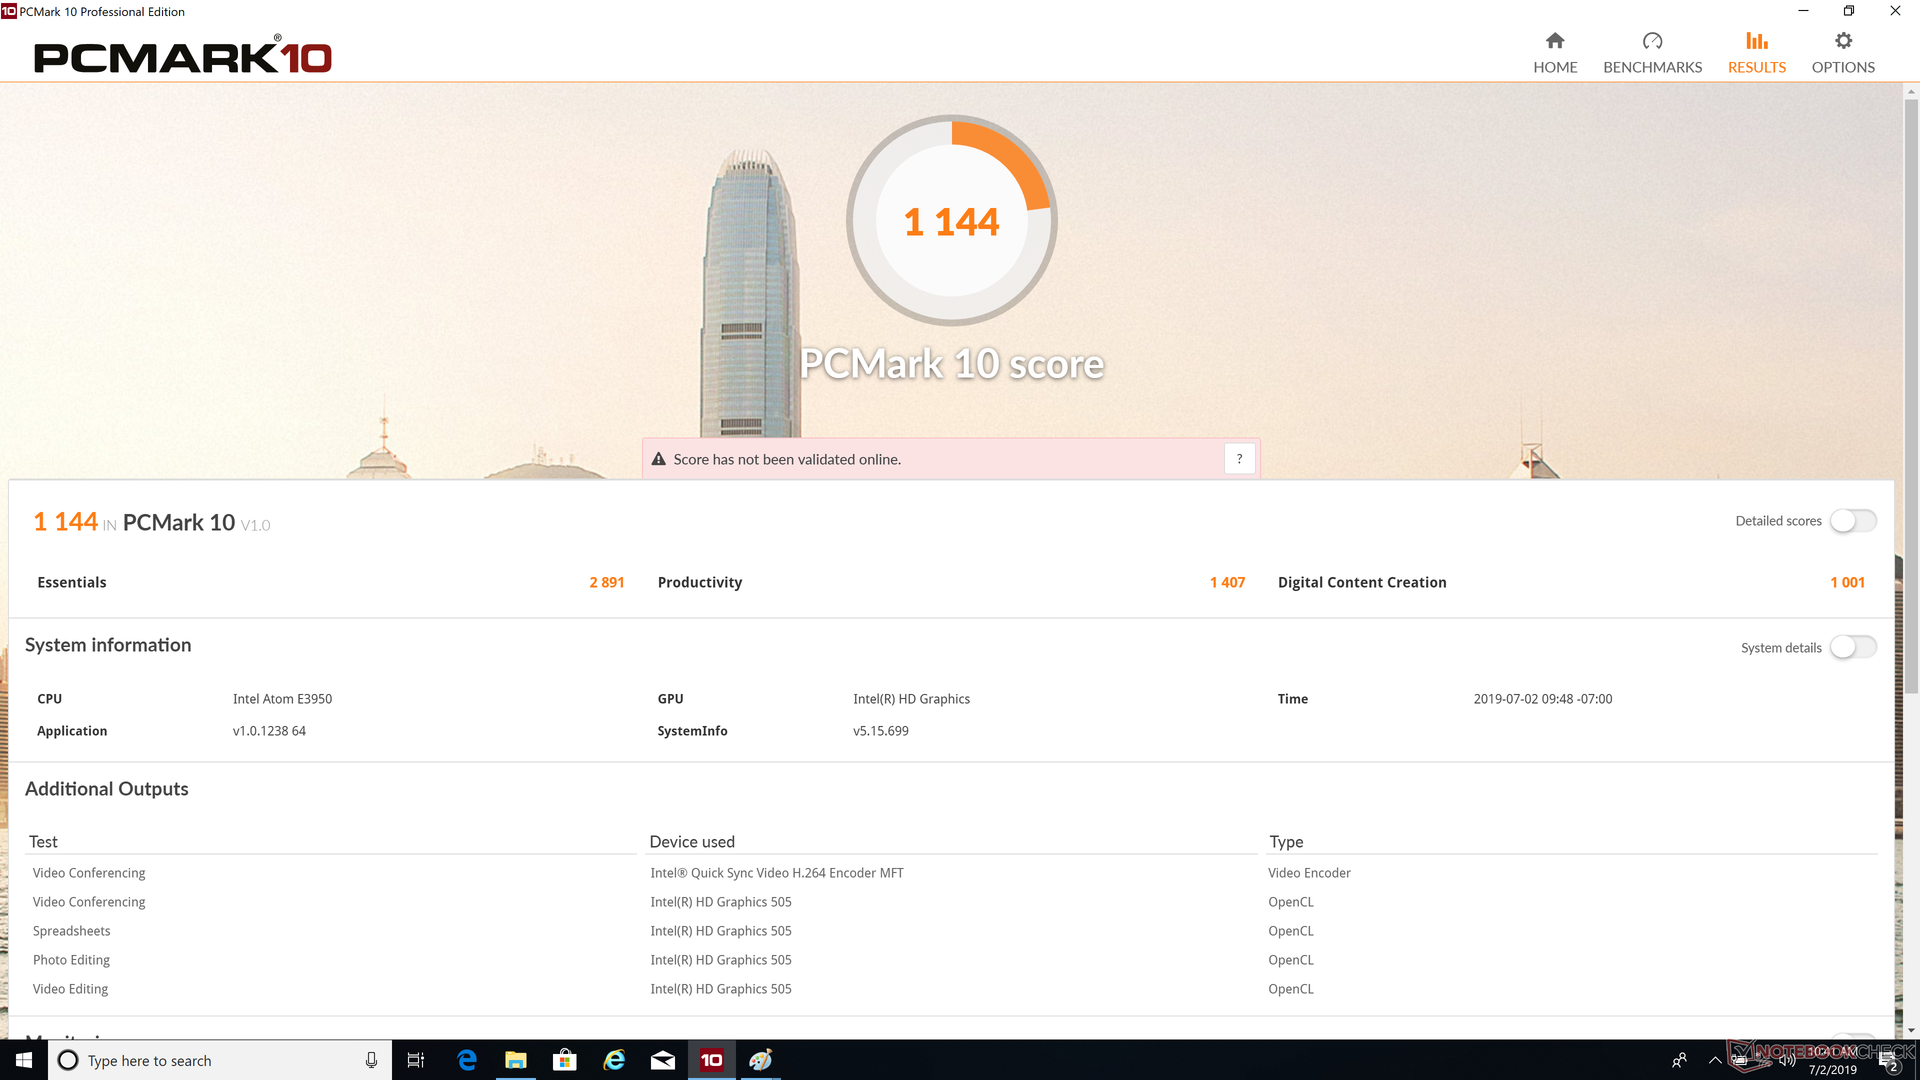Toggle the System details switch
Image resolution: width=1920 pixels, height=1080 pixels.
pyautogui.click(x=1853, y=648)
